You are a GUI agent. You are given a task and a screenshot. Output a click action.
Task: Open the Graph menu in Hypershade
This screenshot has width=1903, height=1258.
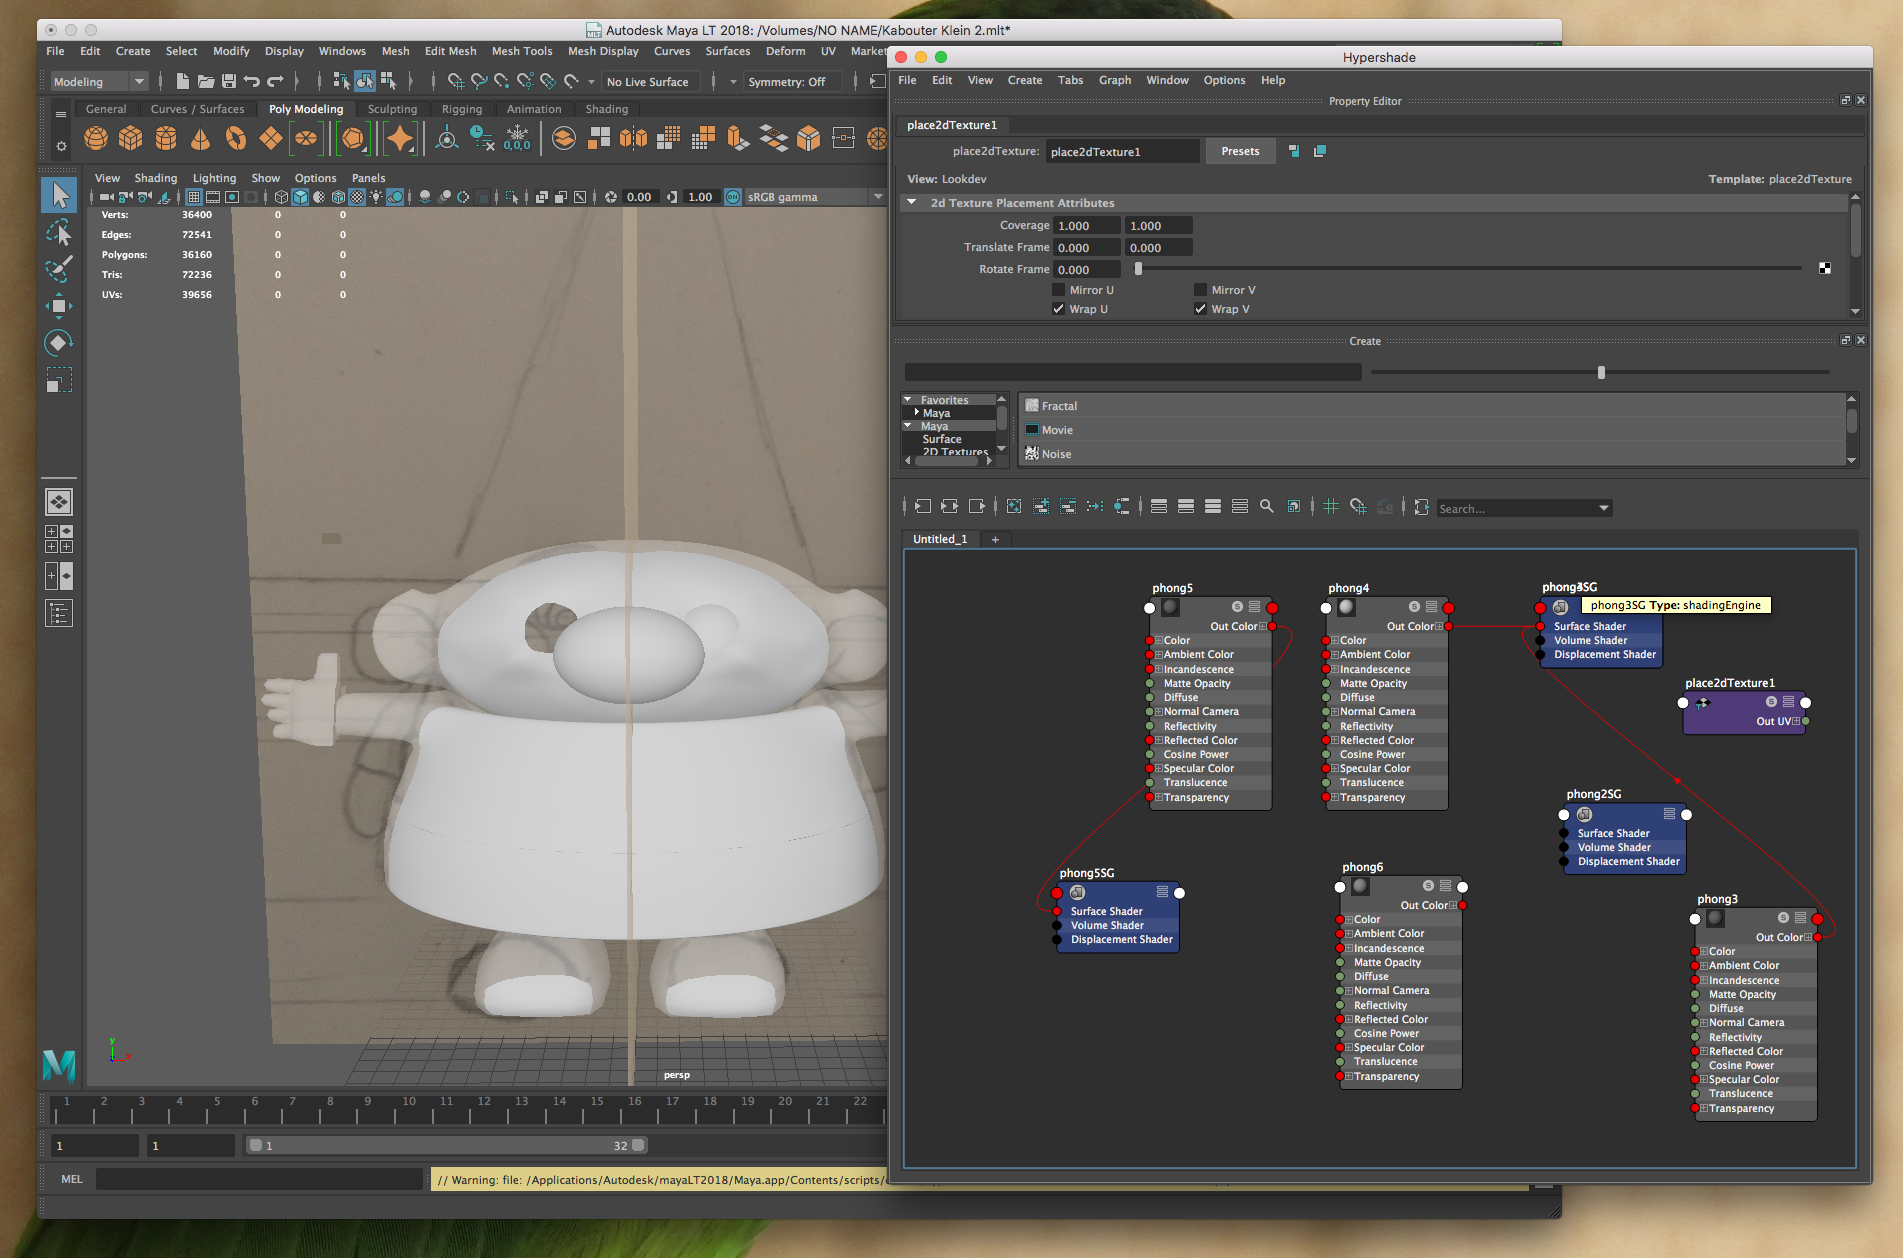click(1115, 80)
